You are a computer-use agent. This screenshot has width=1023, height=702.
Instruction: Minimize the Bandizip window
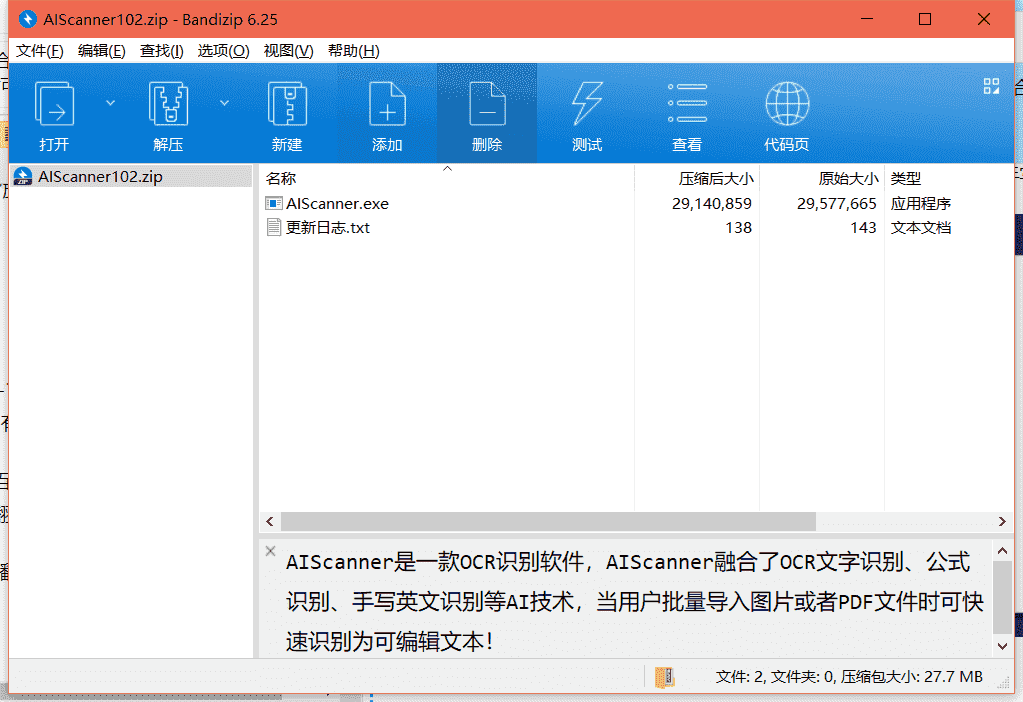click(x=866, y=19)
